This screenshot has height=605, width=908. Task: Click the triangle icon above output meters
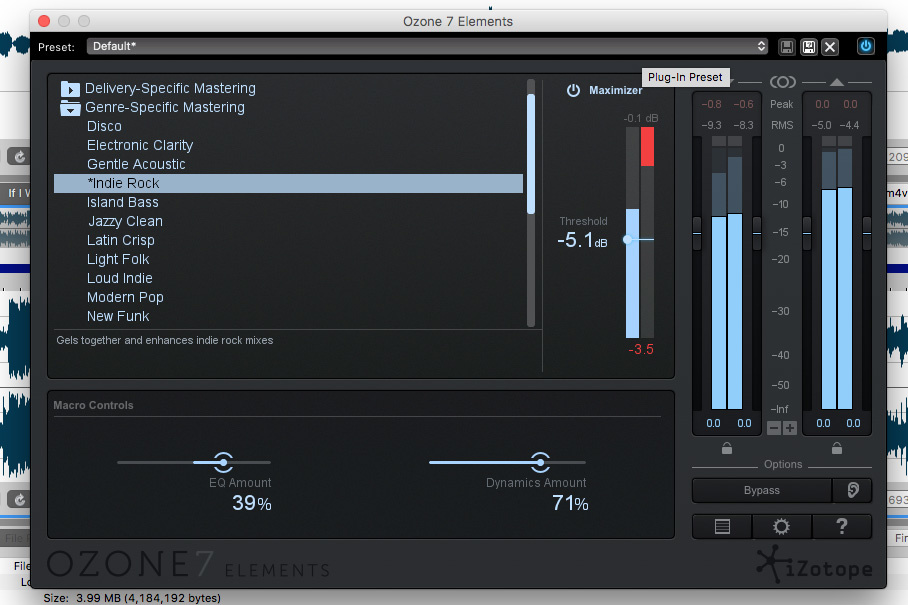point(836,82)
